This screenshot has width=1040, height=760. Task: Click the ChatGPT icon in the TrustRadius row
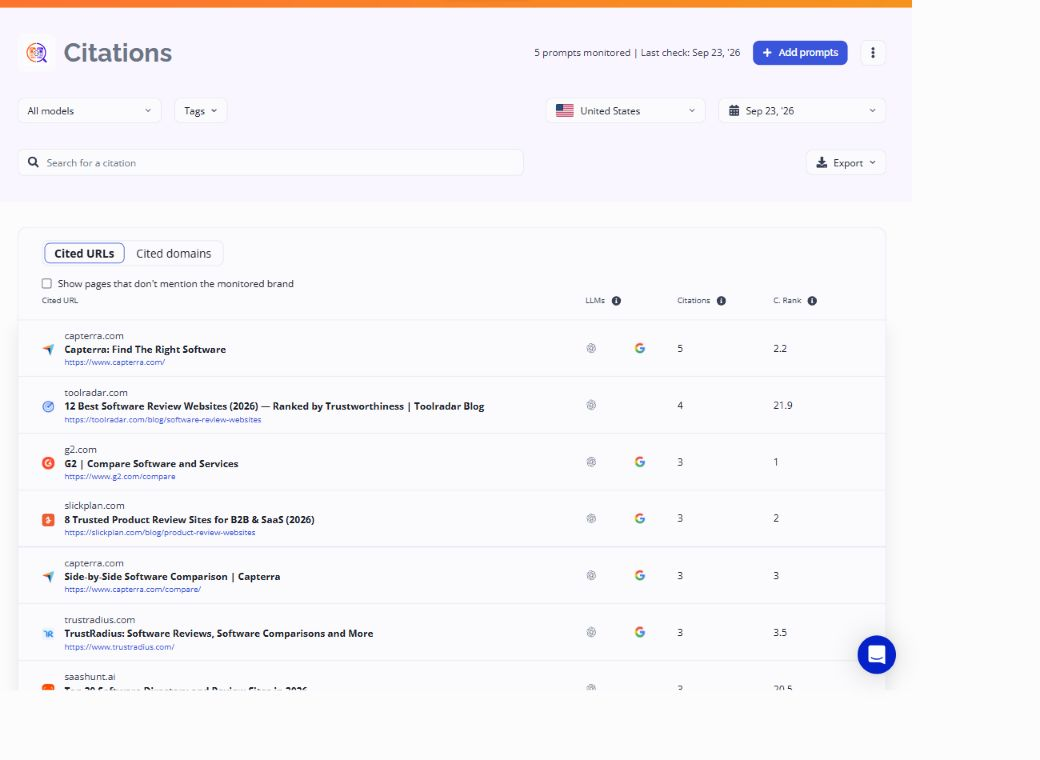coord(591,633)
